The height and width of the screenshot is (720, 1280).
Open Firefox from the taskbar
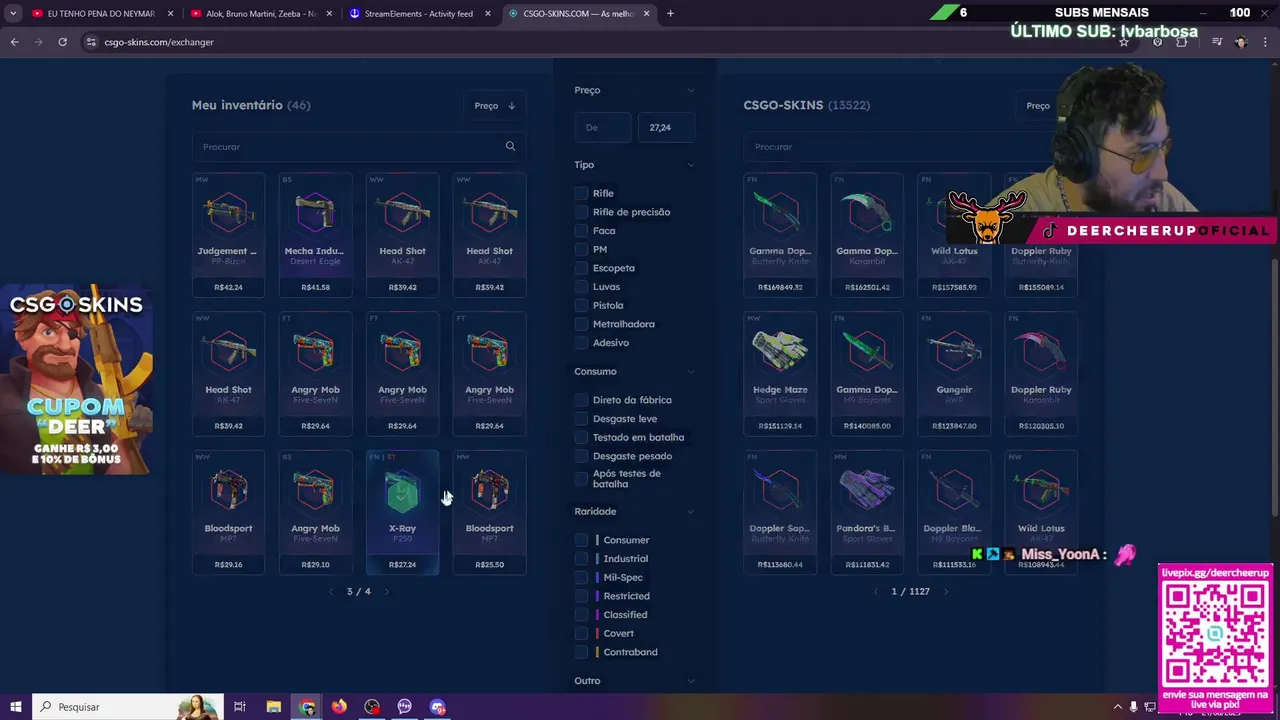(339, 707)
